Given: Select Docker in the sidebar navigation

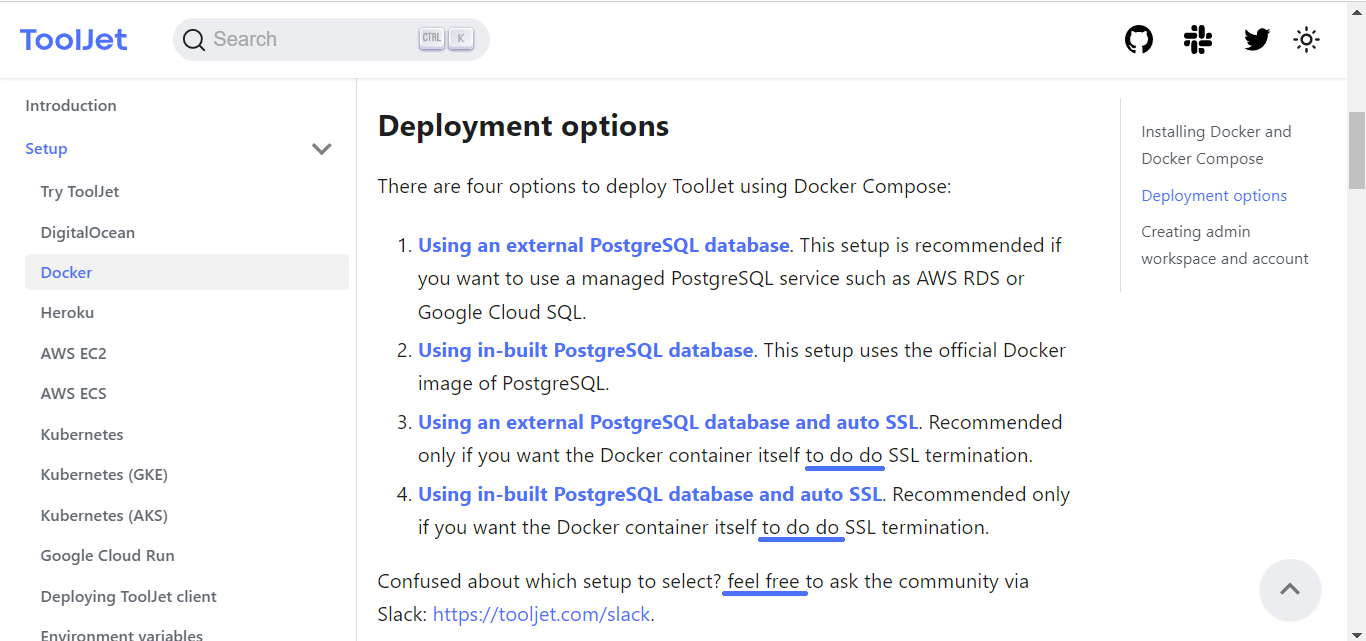Looking at the screenshot, I should tap(66, 271).
